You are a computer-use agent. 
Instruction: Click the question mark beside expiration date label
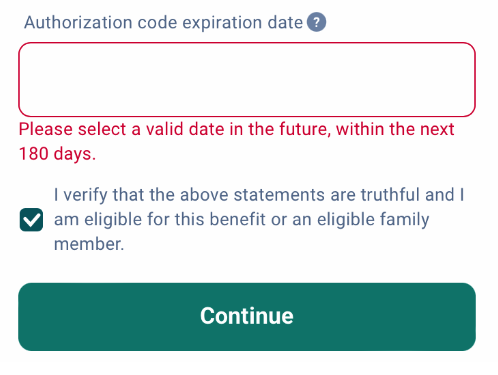pos(316,22)
